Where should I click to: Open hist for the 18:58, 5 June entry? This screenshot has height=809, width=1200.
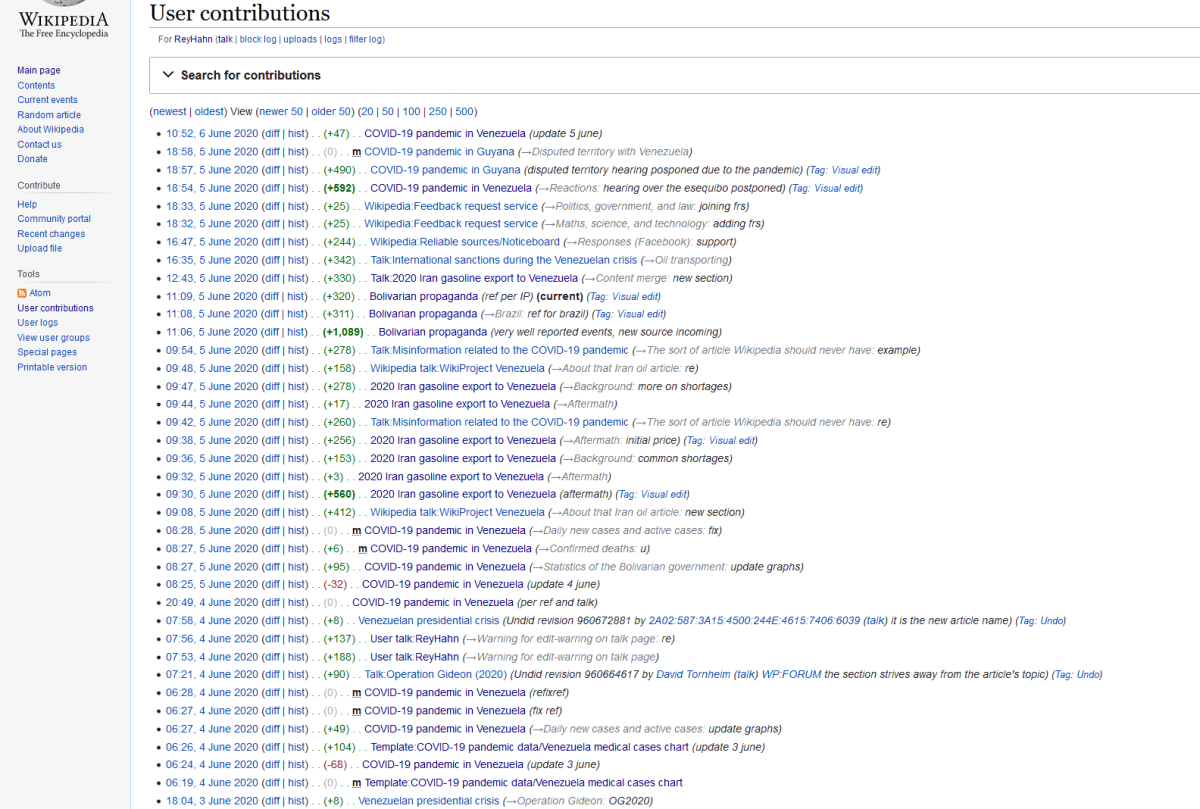click(297, 152)
